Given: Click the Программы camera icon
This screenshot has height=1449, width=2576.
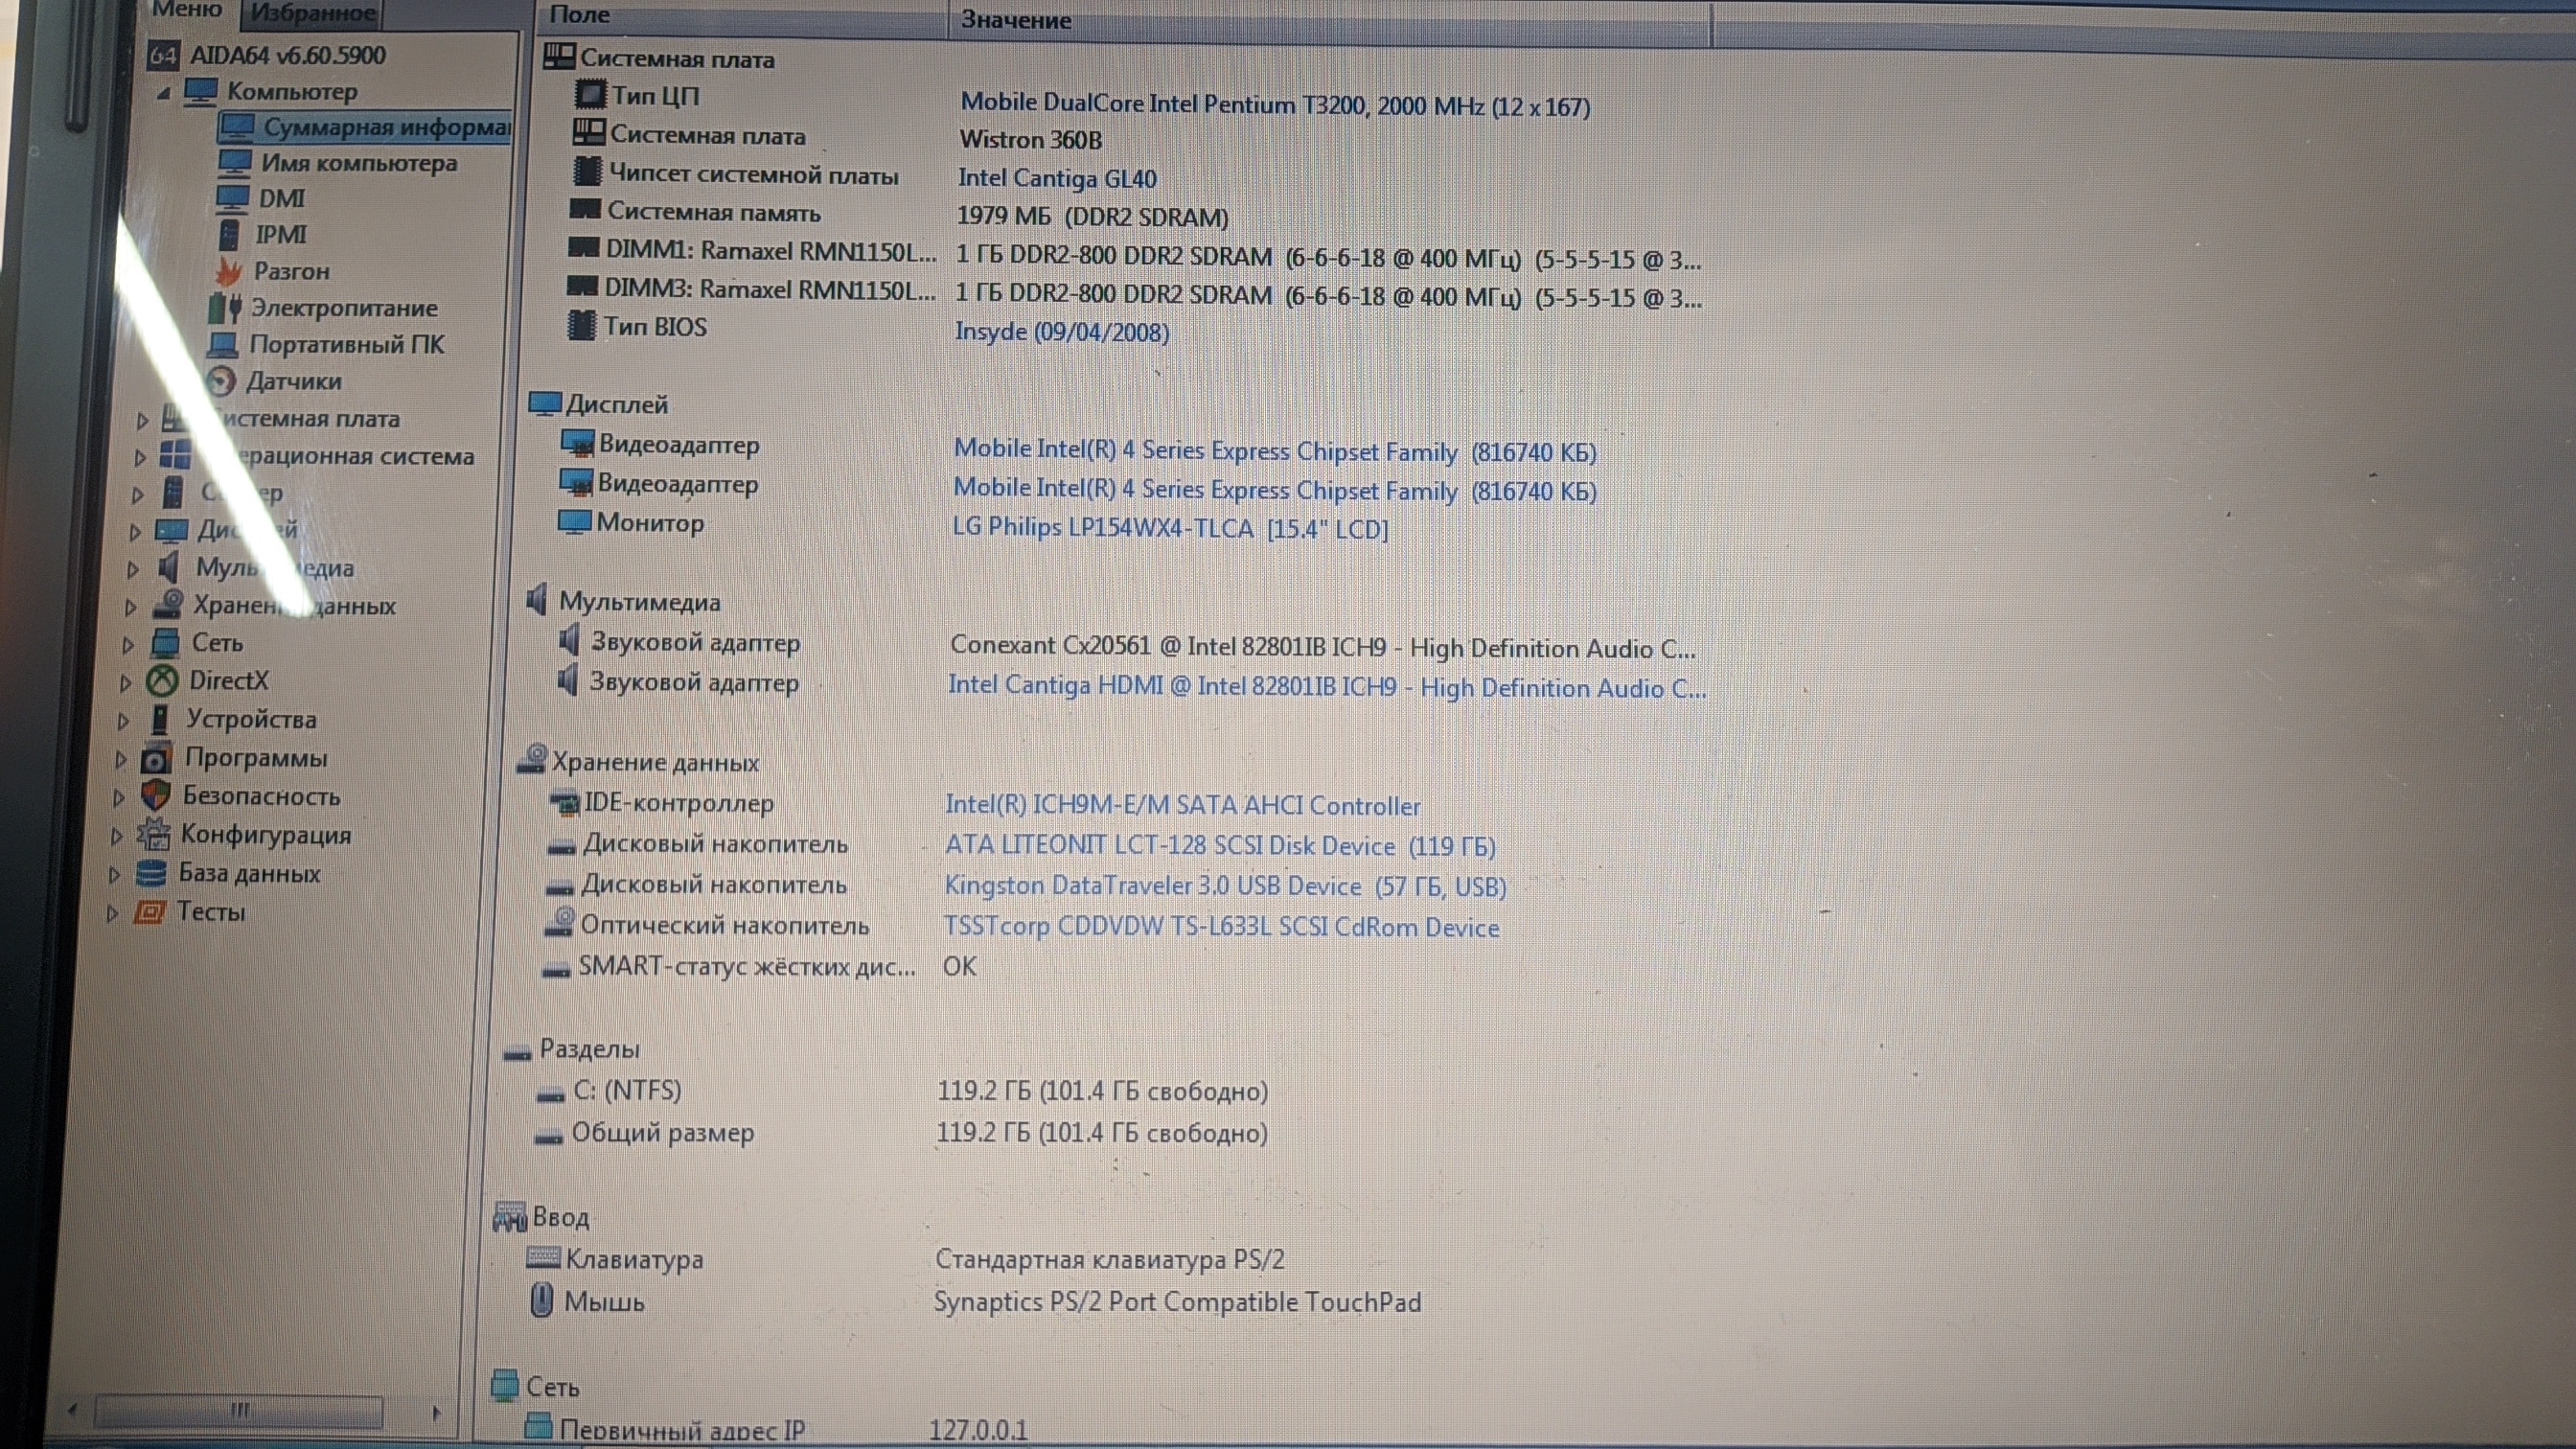Looking at the screenshot, I should (x=156, y=759).
